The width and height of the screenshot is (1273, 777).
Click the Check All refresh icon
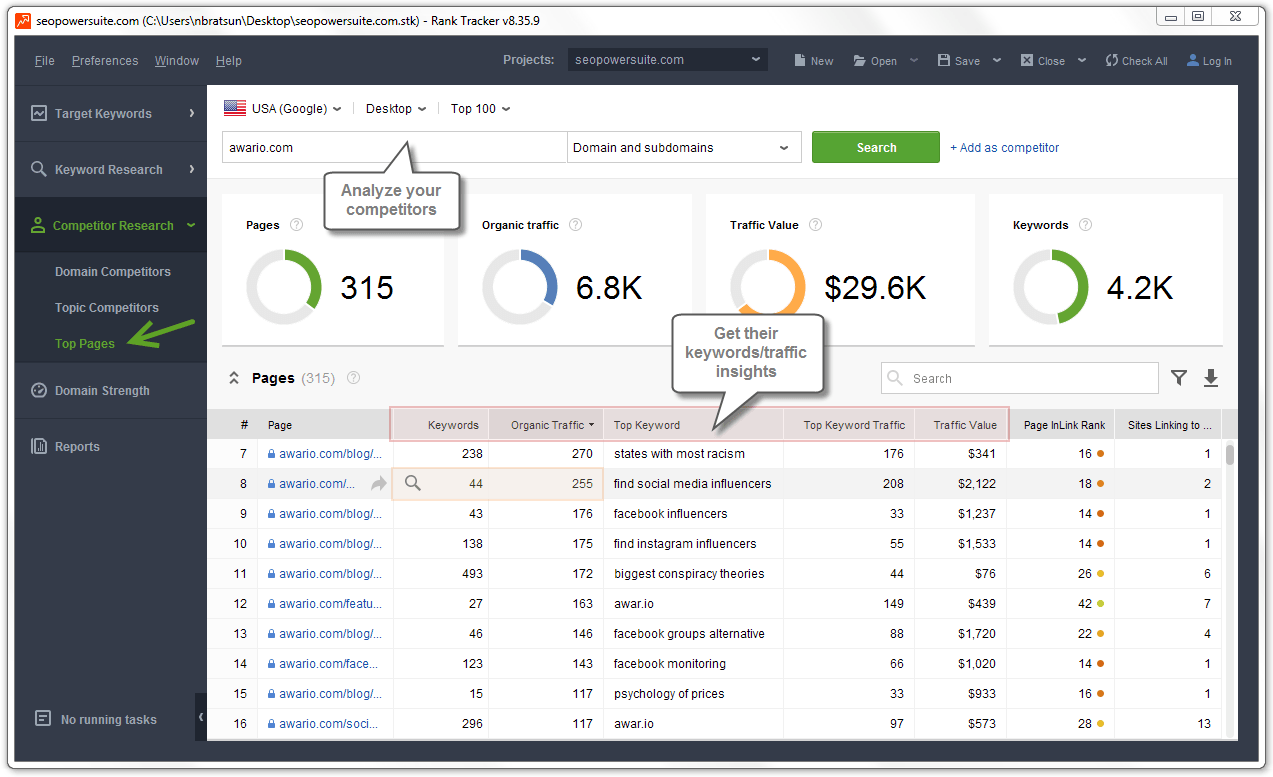pyautogui.click(x=1111, y=60)
